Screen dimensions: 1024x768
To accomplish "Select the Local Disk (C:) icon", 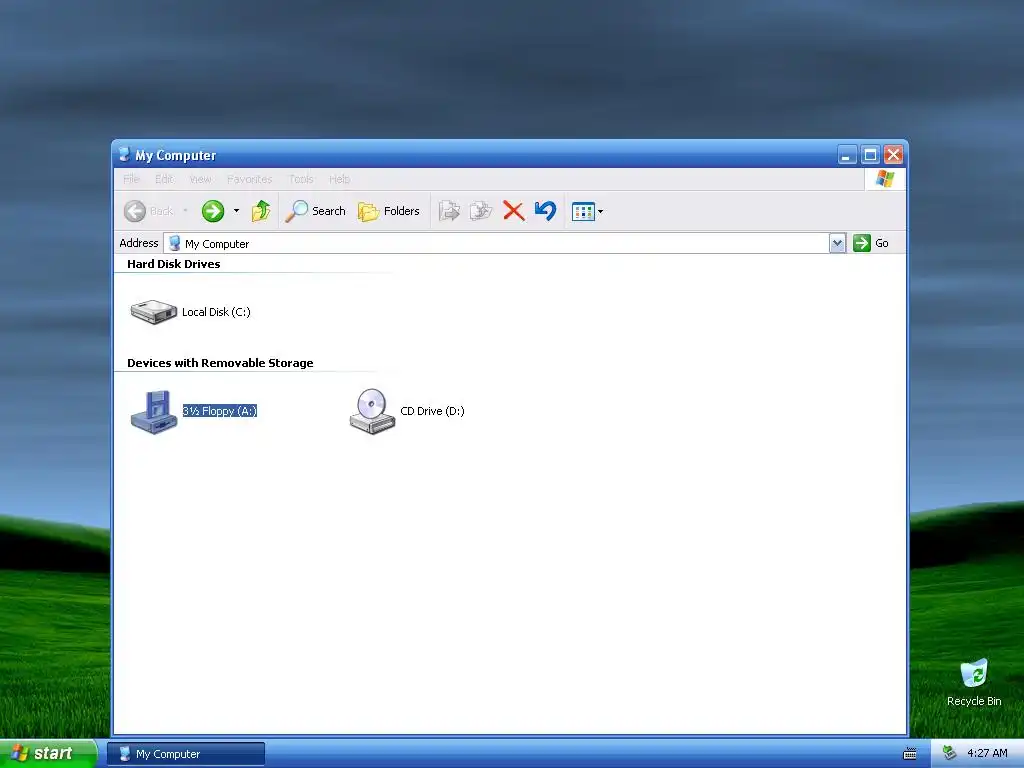I will (153, 312).
